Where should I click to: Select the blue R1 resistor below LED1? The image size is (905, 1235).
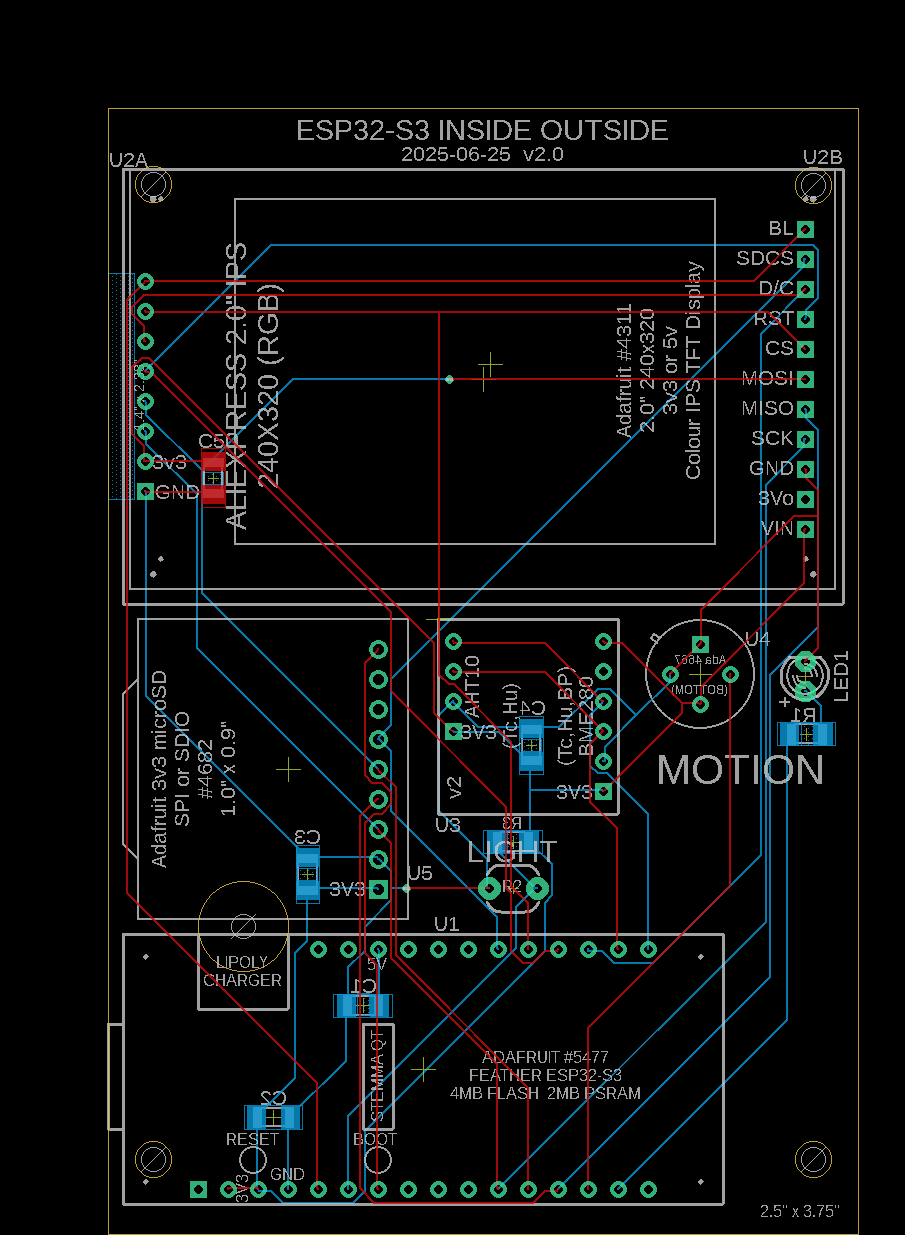tap(805, 734)
